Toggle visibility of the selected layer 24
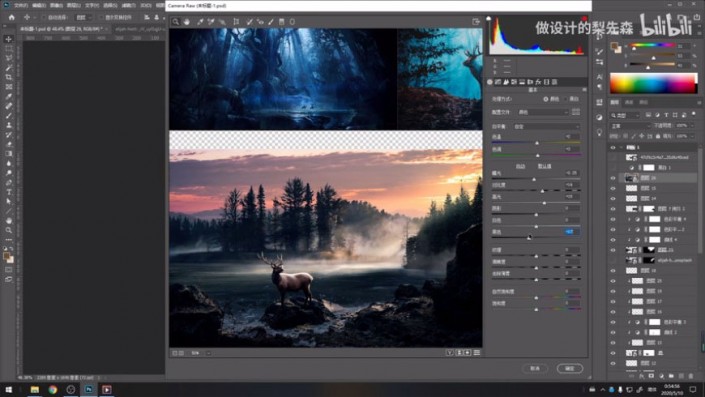 tap(613, 178)
